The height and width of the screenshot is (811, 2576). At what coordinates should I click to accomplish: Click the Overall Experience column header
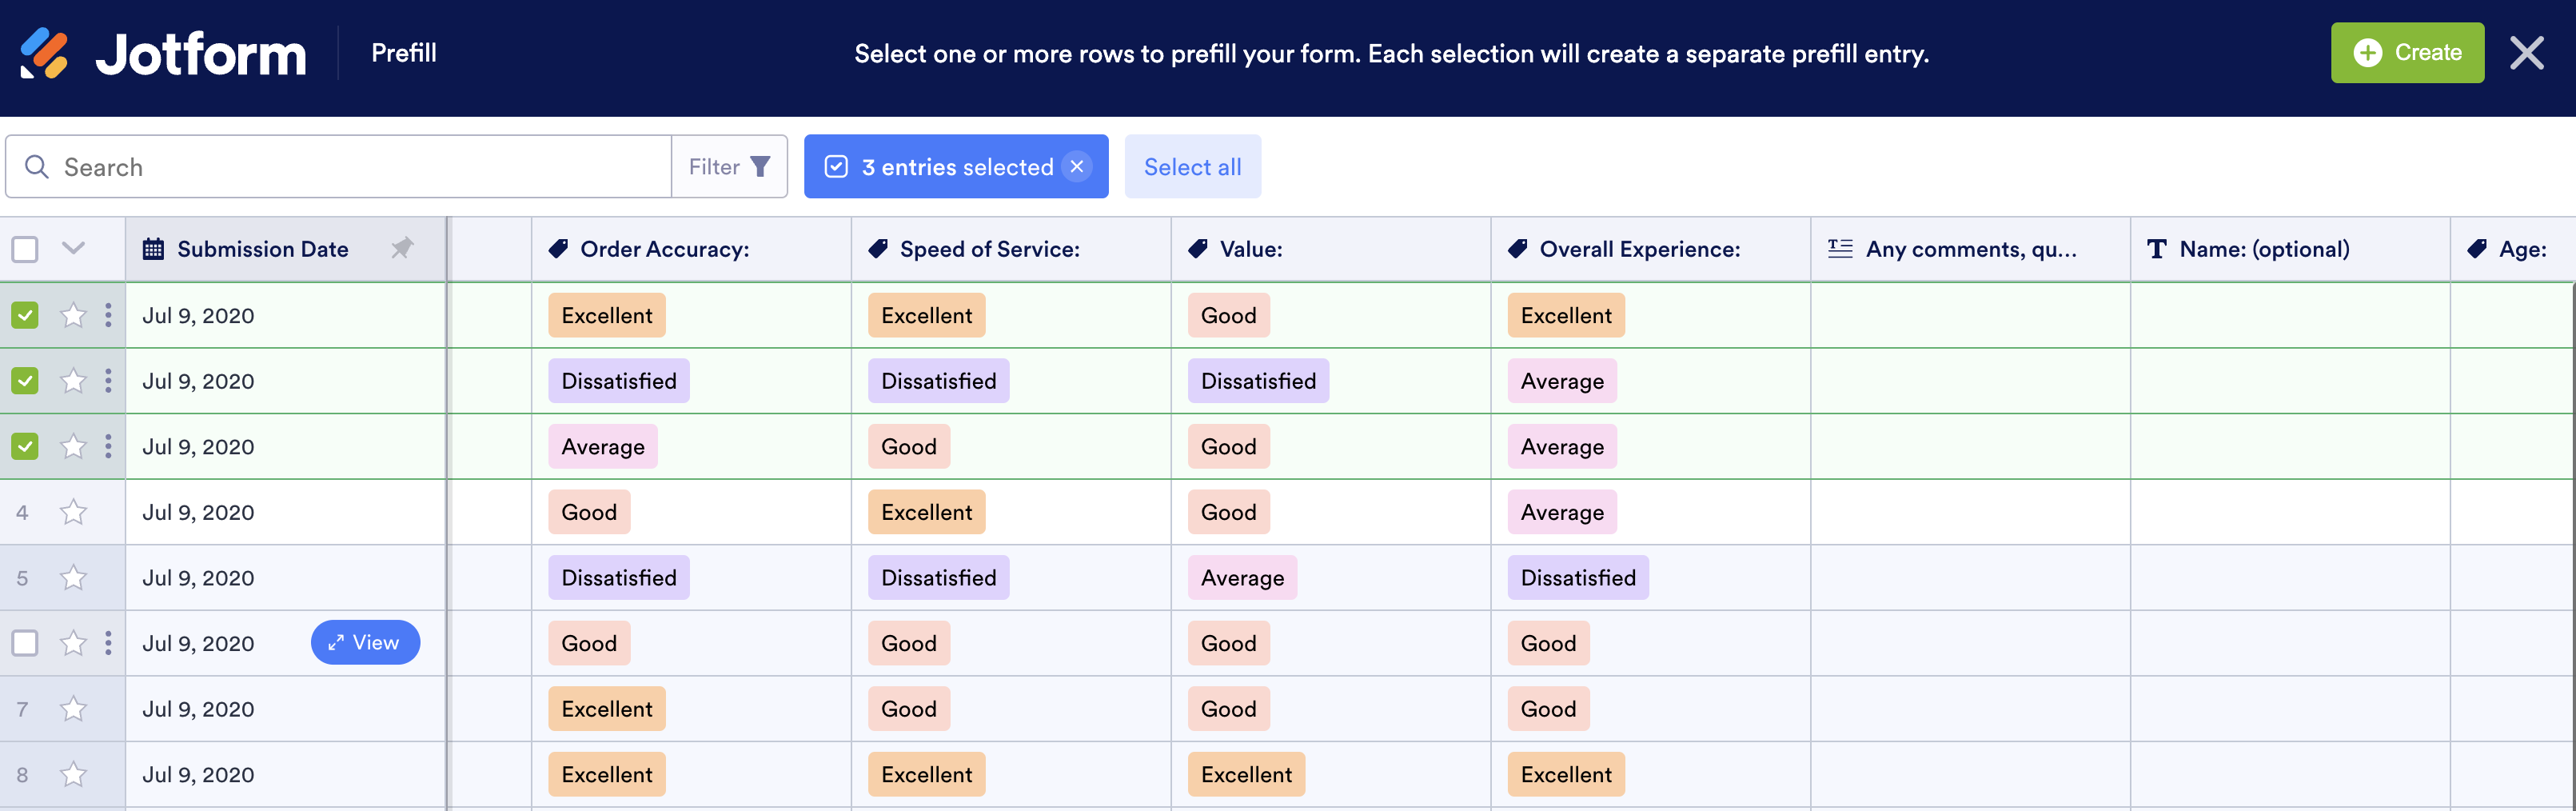click(x=1639, y=249)
